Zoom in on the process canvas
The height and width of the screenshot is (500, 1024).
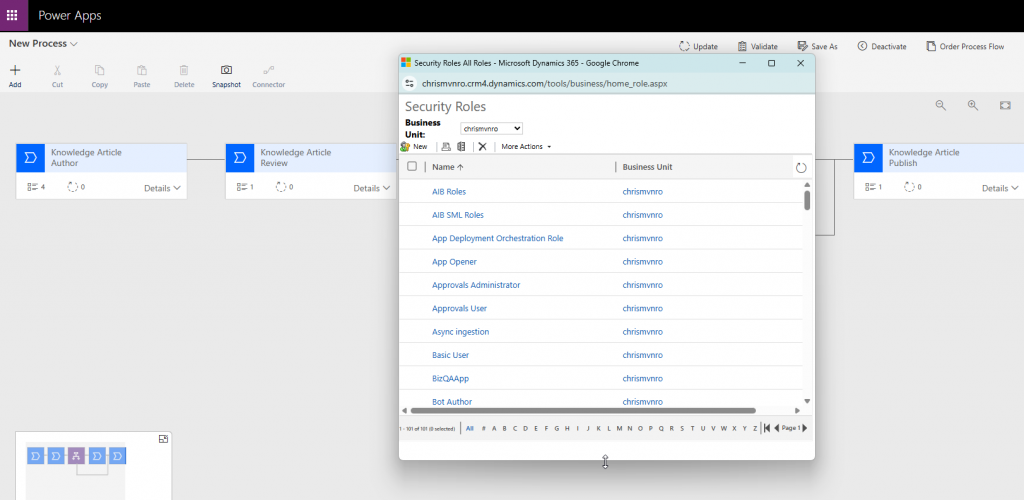click(x=973, y=105)
